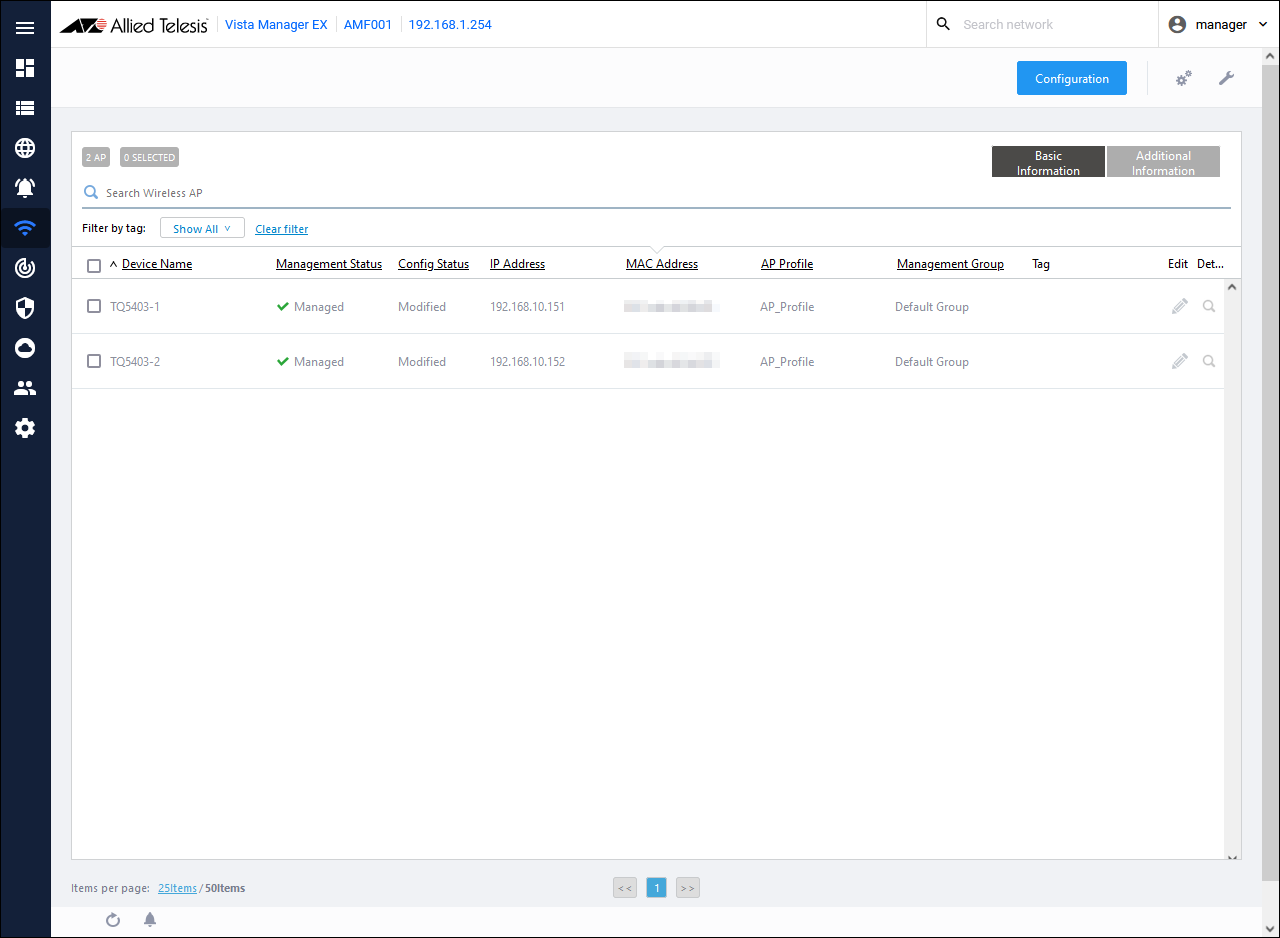
Task: Toggle the select-all header checkbox
Action: click(x=94, y=265)
